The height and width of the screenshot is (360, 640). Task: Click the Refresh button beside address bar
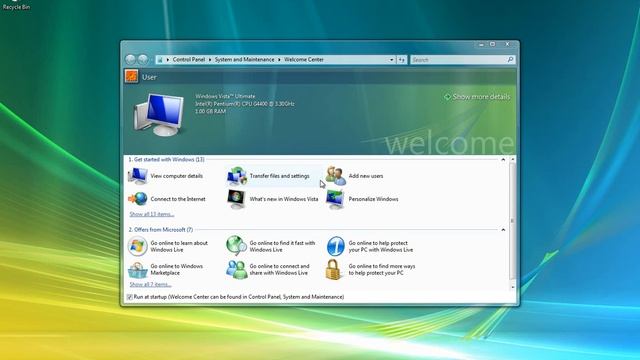[x=402, y=60]
